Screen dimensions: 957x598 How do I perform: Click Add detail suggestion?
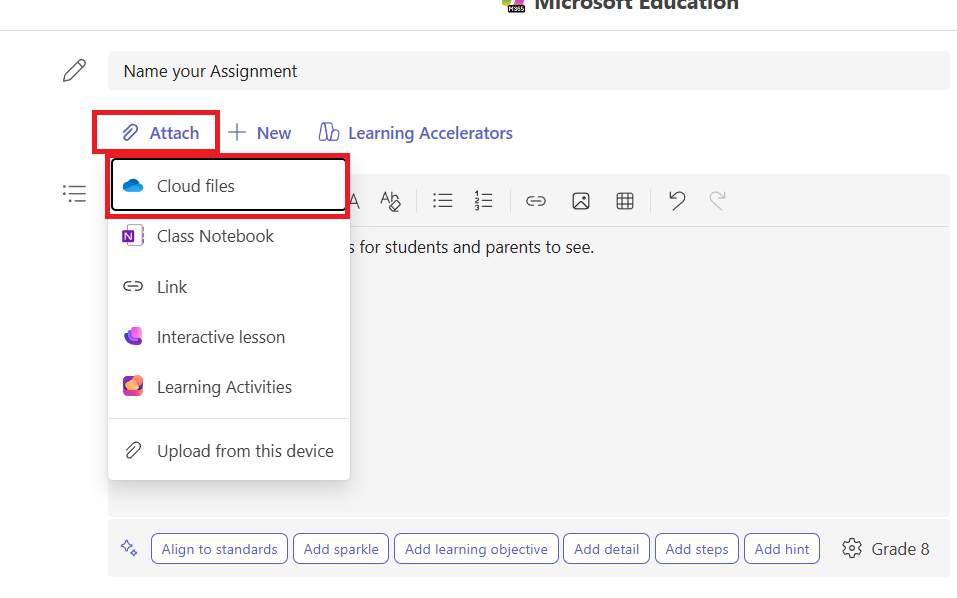point(606,549)
